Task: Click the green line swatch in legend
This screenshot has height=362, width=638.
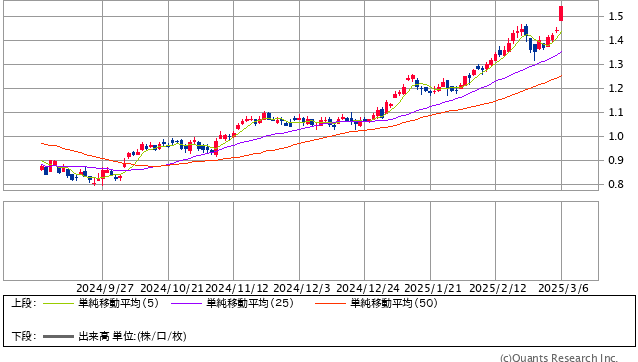Action: point(59,303)
